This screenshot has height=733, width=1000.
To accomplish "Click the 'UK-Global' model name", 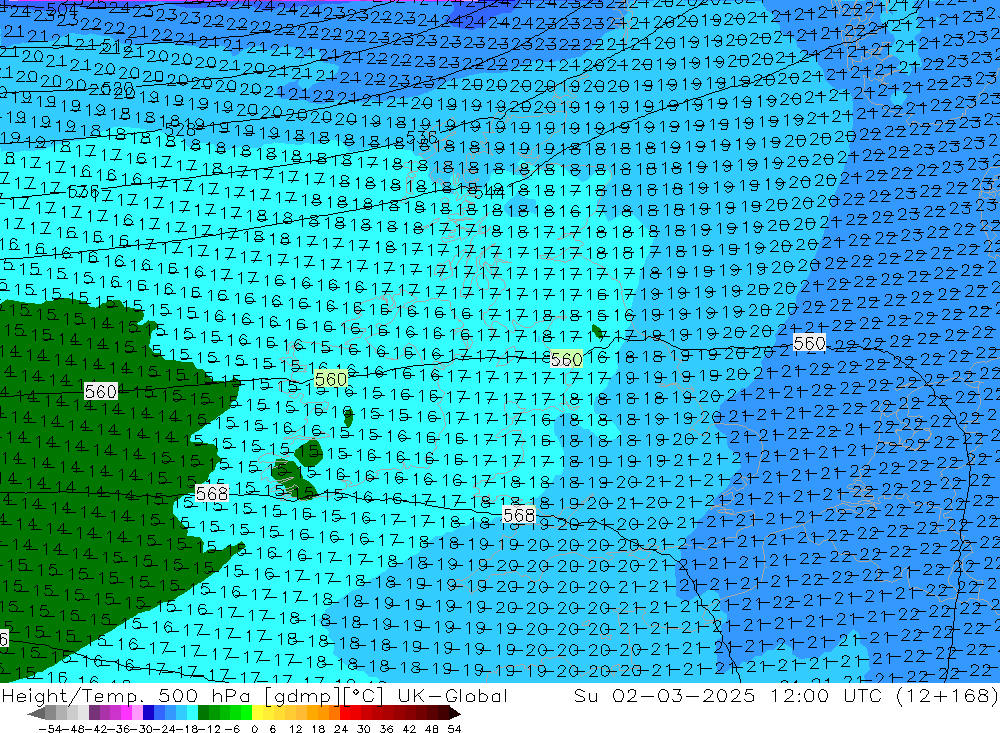I will click(x=452, y=695).
